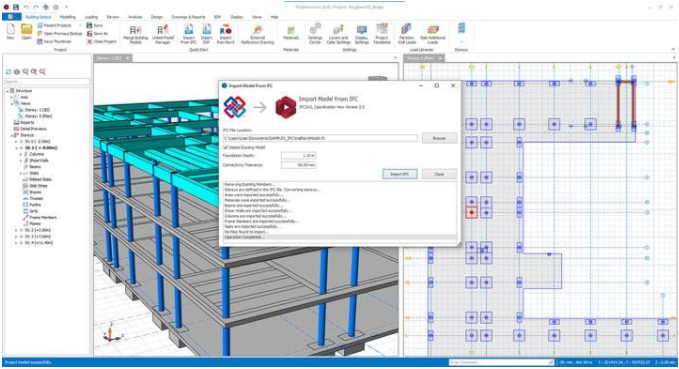The height and width of the screenshot is (369, 679).
Task: Click Save in the Project group
Action: 94,26
